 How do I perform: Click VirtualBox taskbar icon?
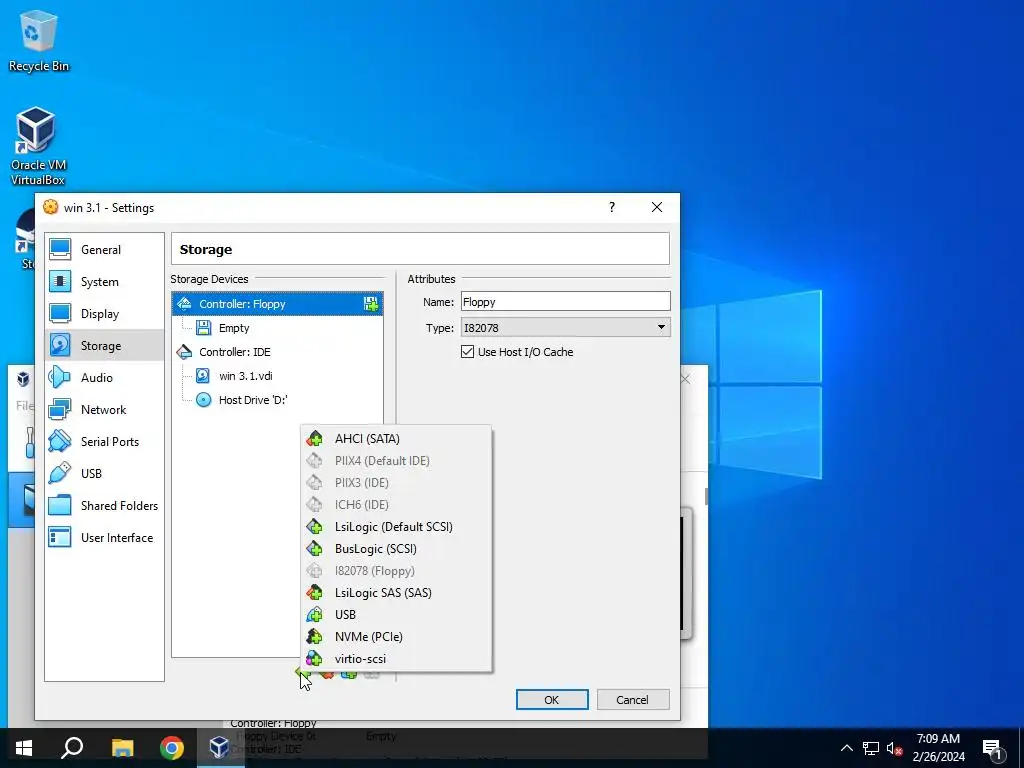coord(219,748)
